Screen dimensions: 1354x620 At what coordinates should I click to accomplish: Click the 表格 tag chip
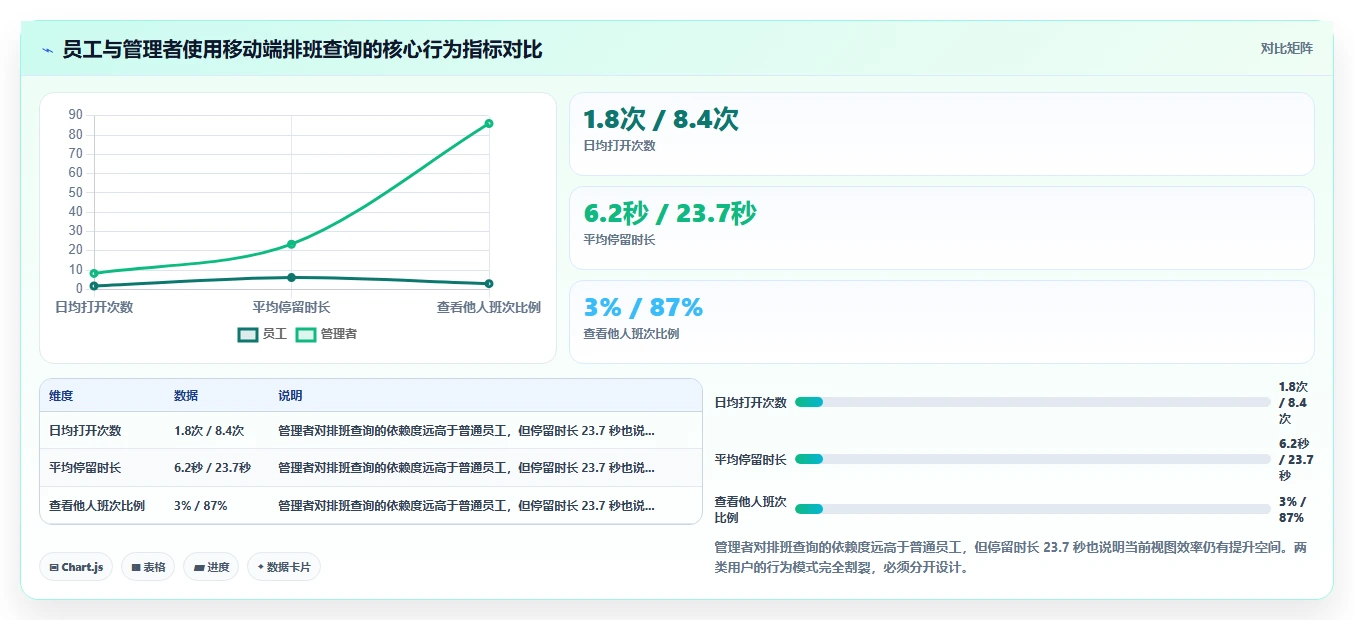point(148,567)
